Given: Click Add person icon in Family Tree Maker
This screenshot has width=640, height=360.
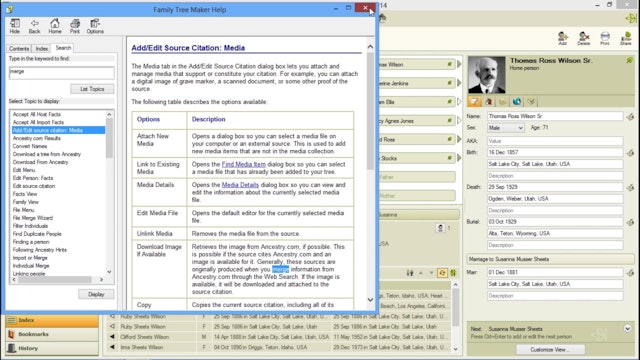Looking at the screenshot, I should 563,38.
